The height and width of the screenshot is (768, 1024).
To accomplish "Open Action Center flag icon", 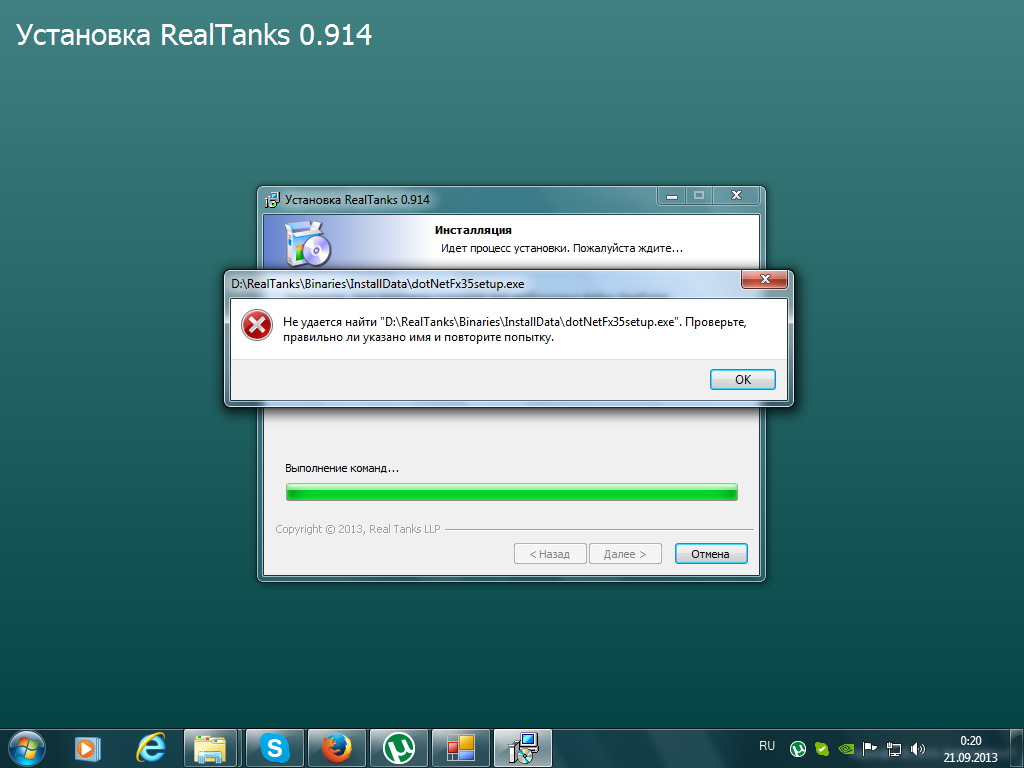I will (x=869, y=749).
